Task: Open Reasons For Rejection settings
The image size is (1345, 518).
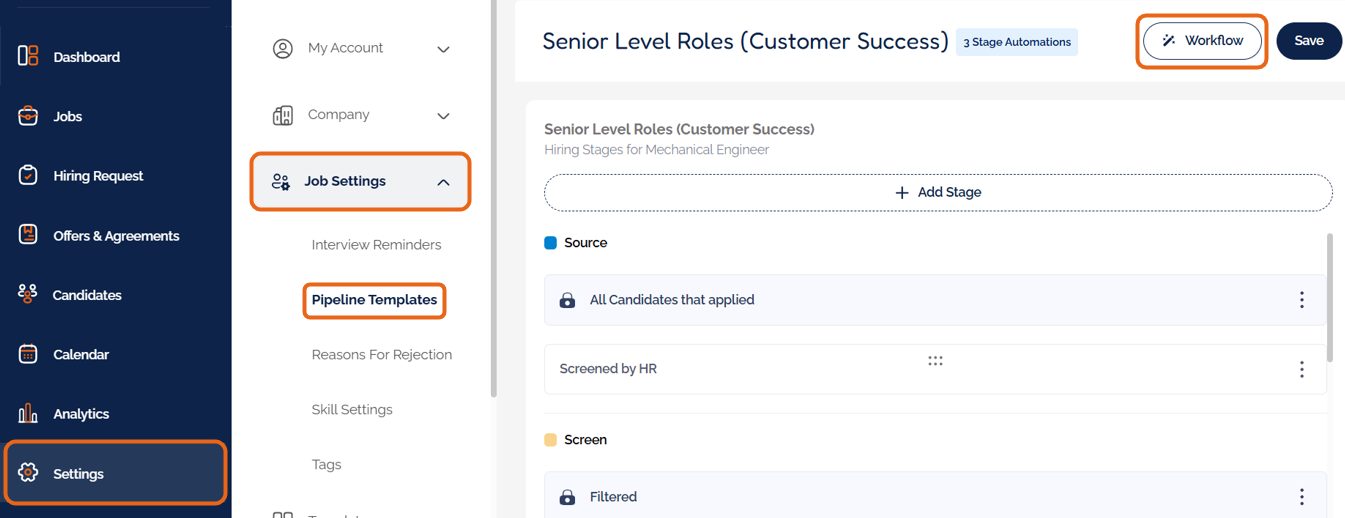Action: [381, 355]
